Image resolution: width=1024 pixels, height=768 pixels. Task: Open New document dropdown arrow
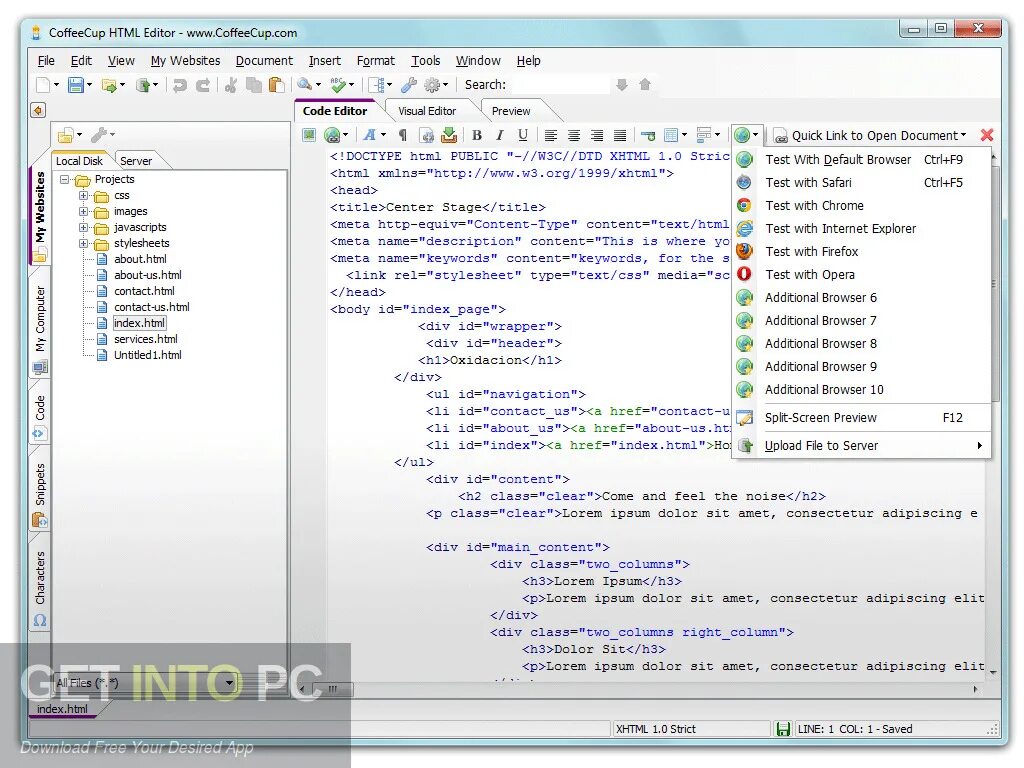56,85
